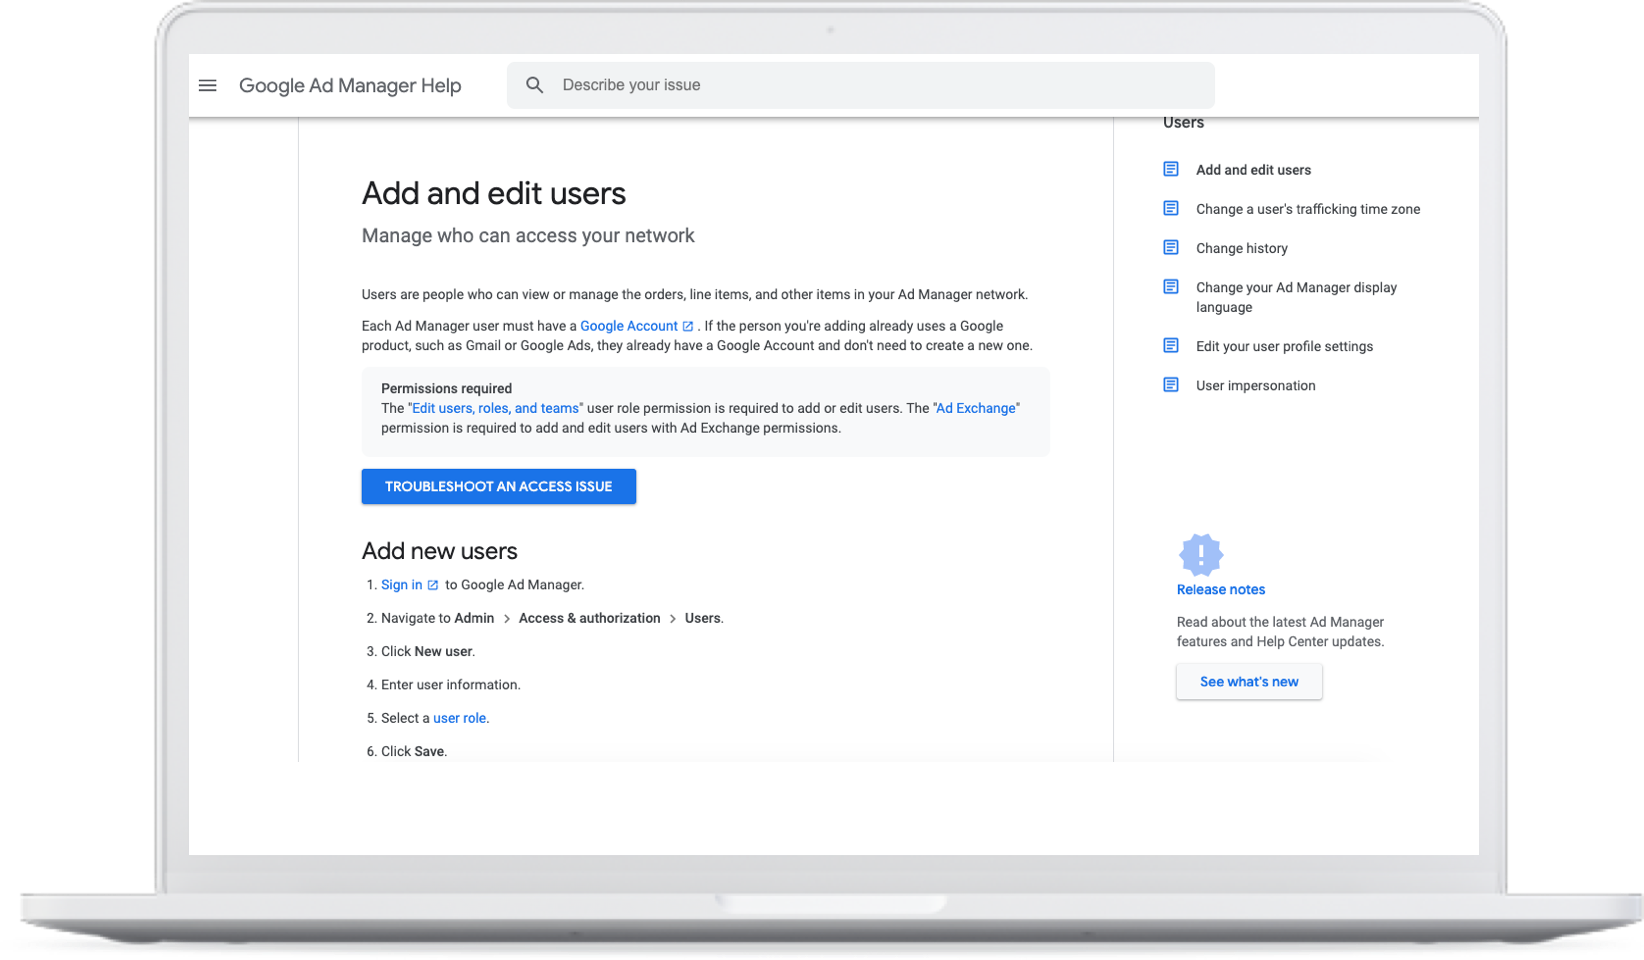Click the article icon beside Change a user's trafficking time zone
1644x960 pixels.
pos(1171,208)
